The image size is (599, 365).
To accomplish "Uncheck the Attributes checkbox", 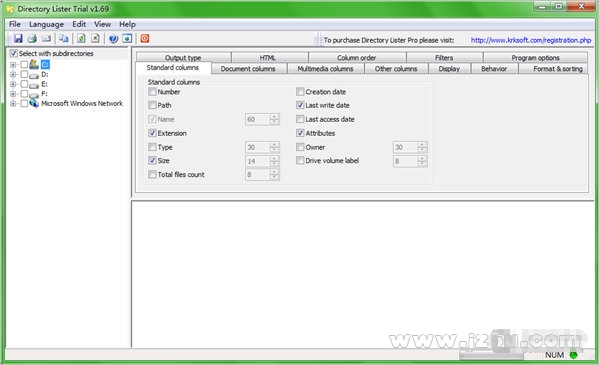I will tap(300, 133).
